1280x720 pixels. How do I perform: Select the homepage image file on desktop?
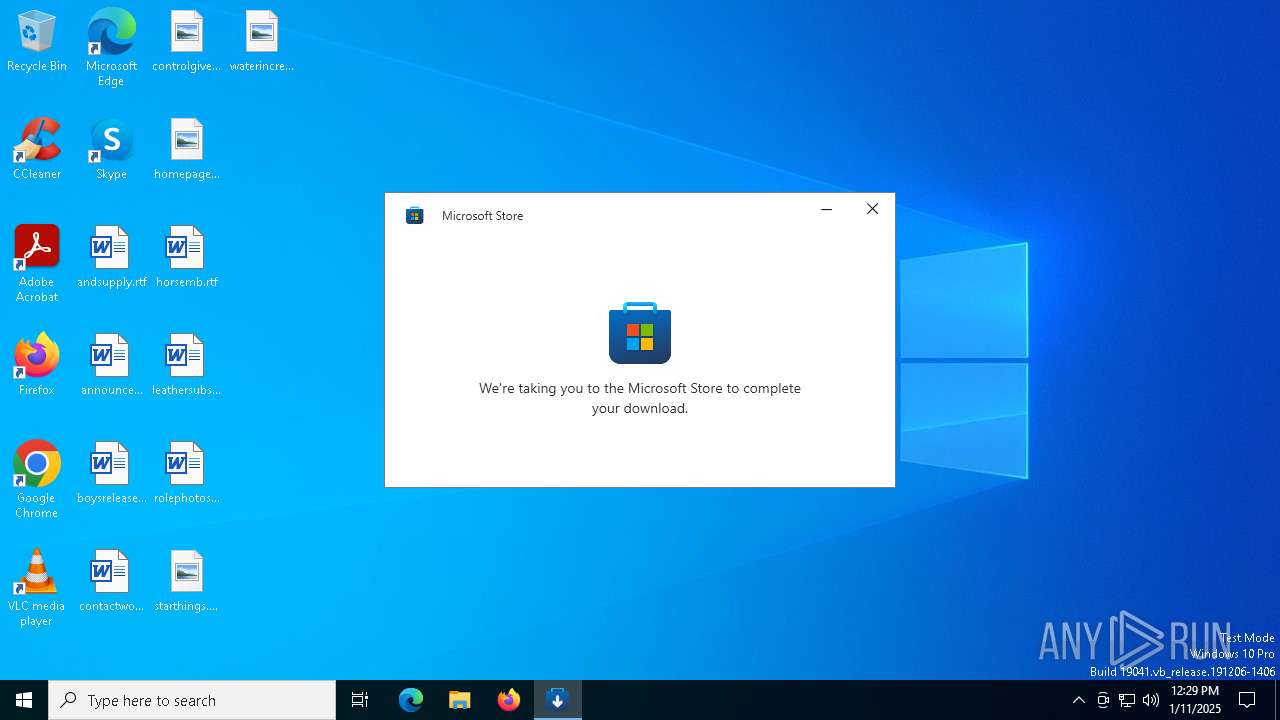(186, 150)
